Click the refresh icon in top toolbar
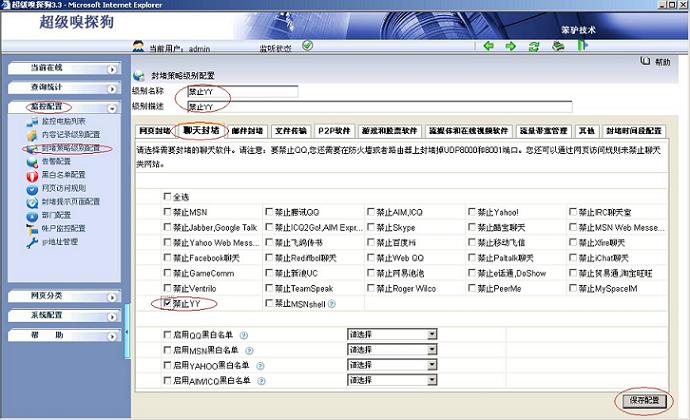Viewport: 690px width, 420px height. (534, 46)
